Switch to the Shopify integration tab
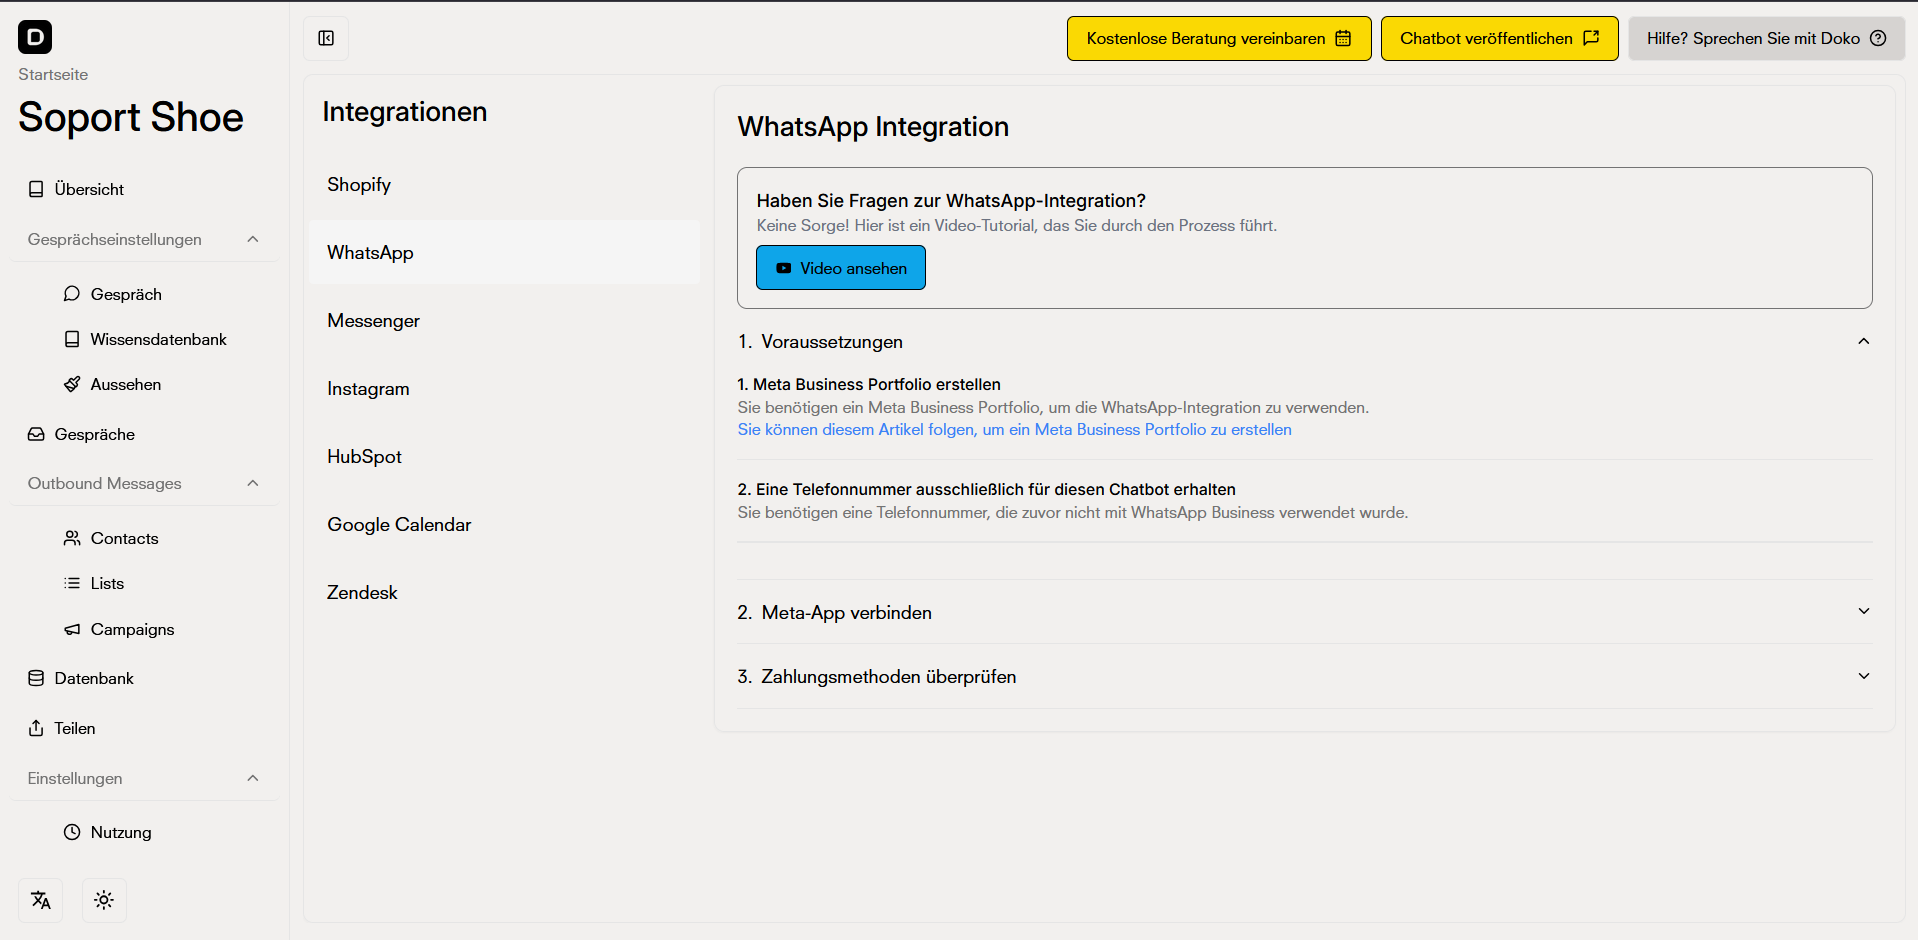The height and width of the screenshot is (940, 1918). tap(359, 184)
